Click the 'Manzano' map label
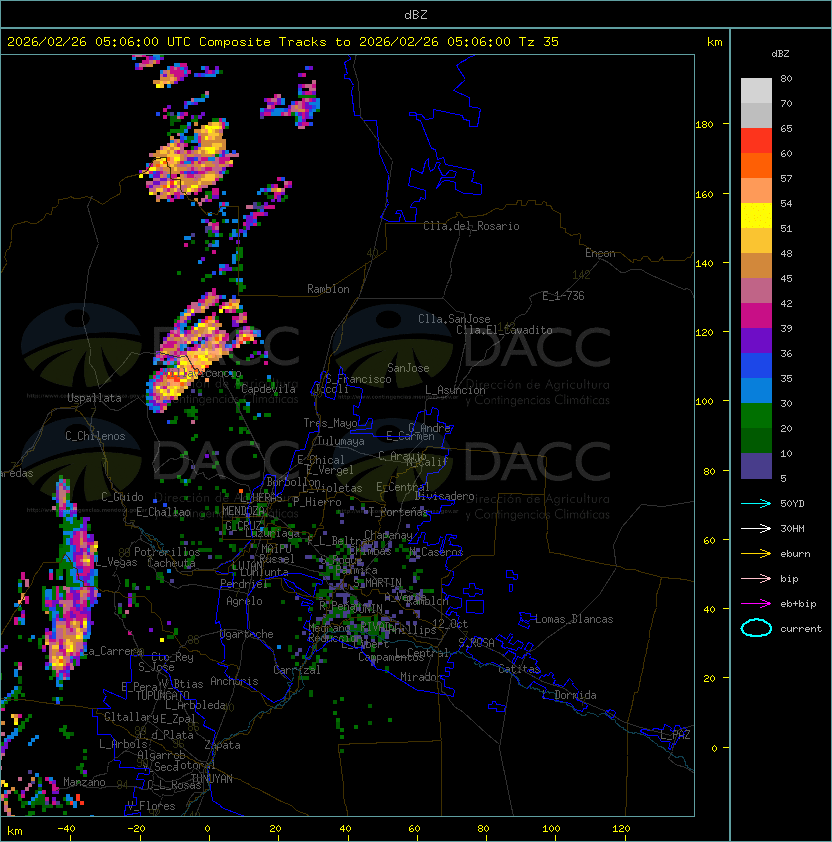This screenshot has width=832, height=842. click(x=84, y=782)
